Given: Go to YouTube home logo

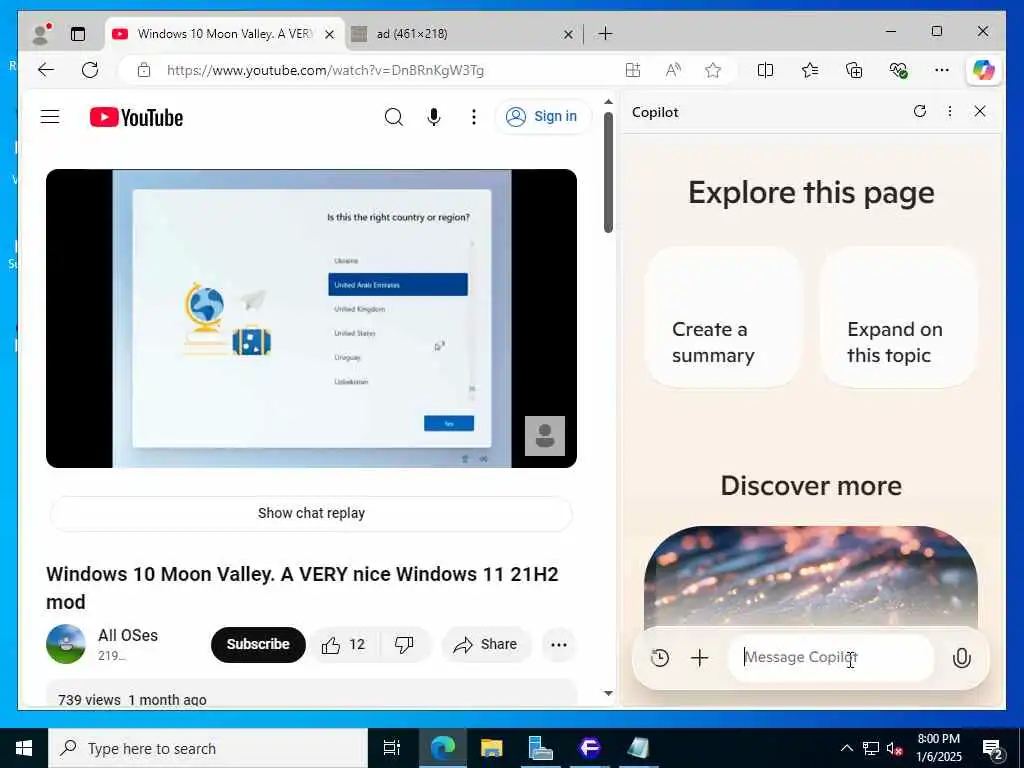Looking at the screenshot, I should pyautogui.click(x=136, y=118).
